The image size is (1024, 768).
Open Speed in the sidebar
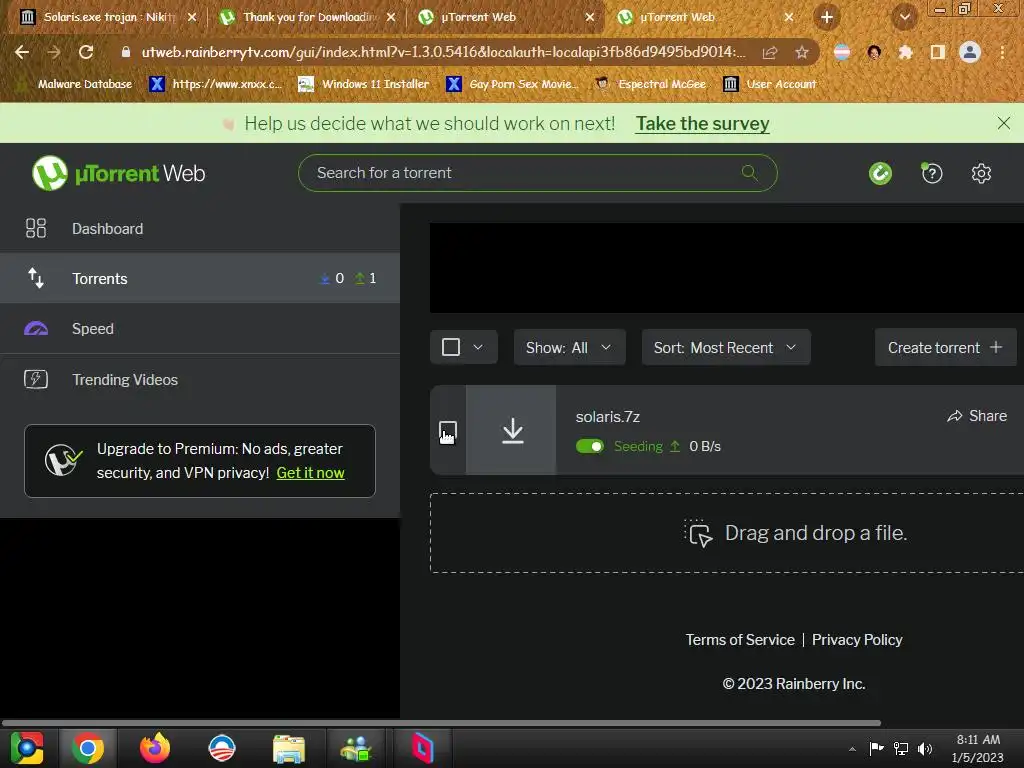click(x=200, y=328)
